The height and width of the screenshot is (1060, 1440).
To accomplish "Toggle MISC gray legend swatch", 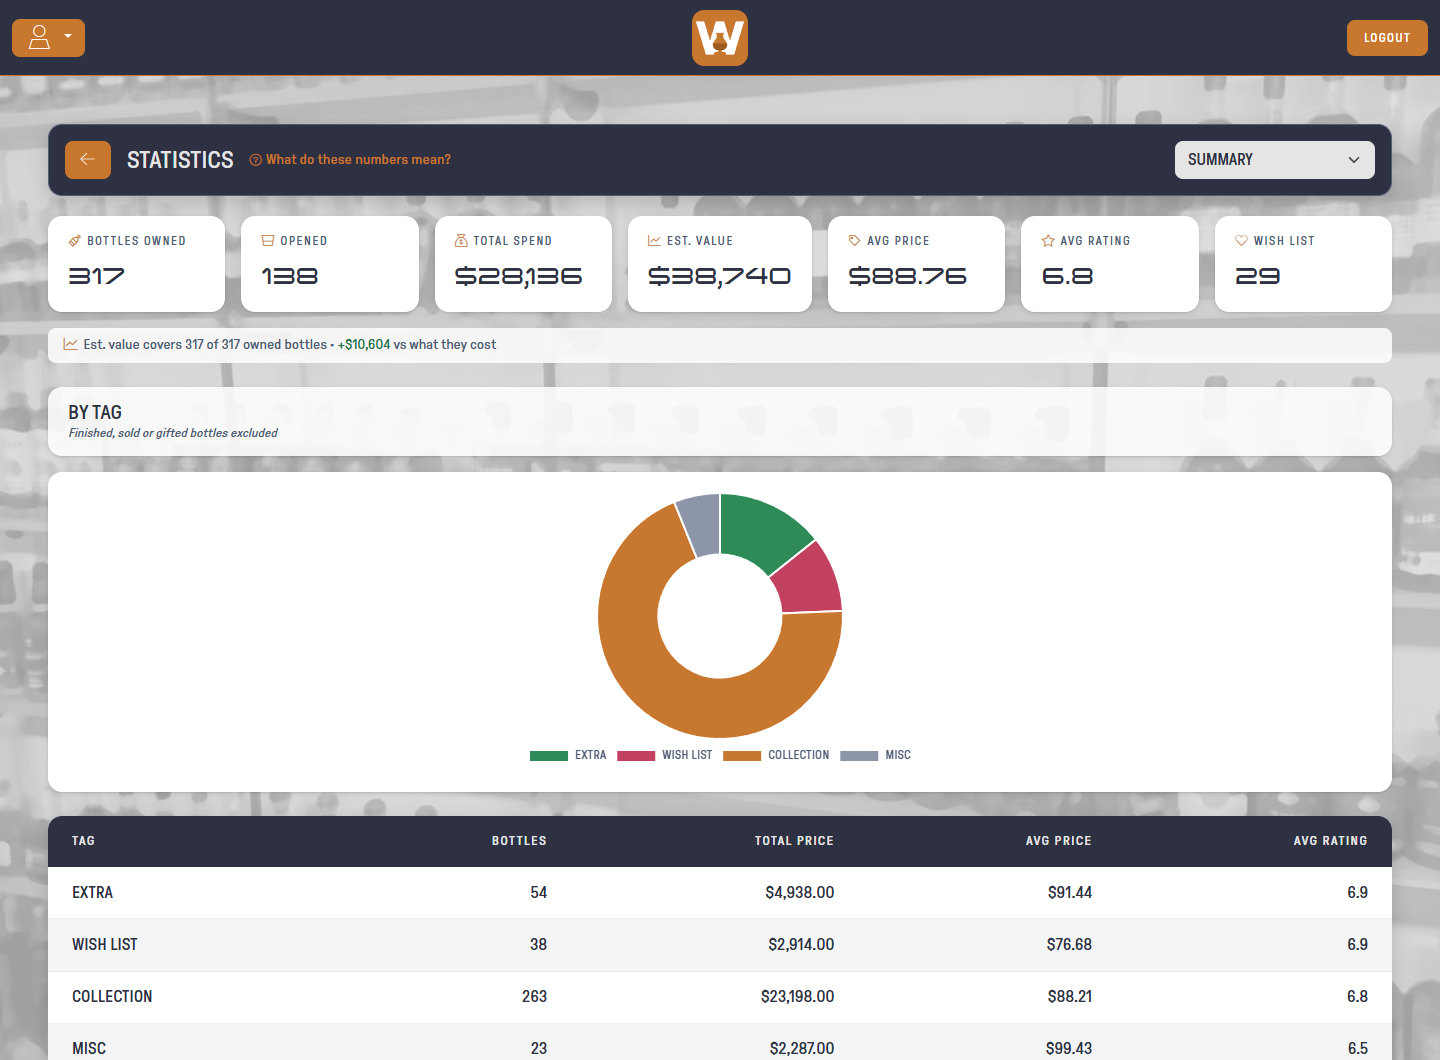I will click(x=859, y=756).
